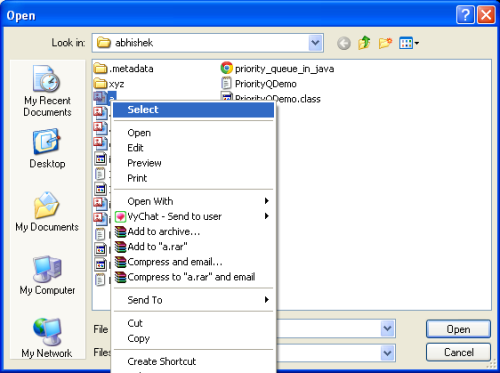Click Compress to "a.rar" and email
This screenshot has height=373, width=500.
pos(193,277)
